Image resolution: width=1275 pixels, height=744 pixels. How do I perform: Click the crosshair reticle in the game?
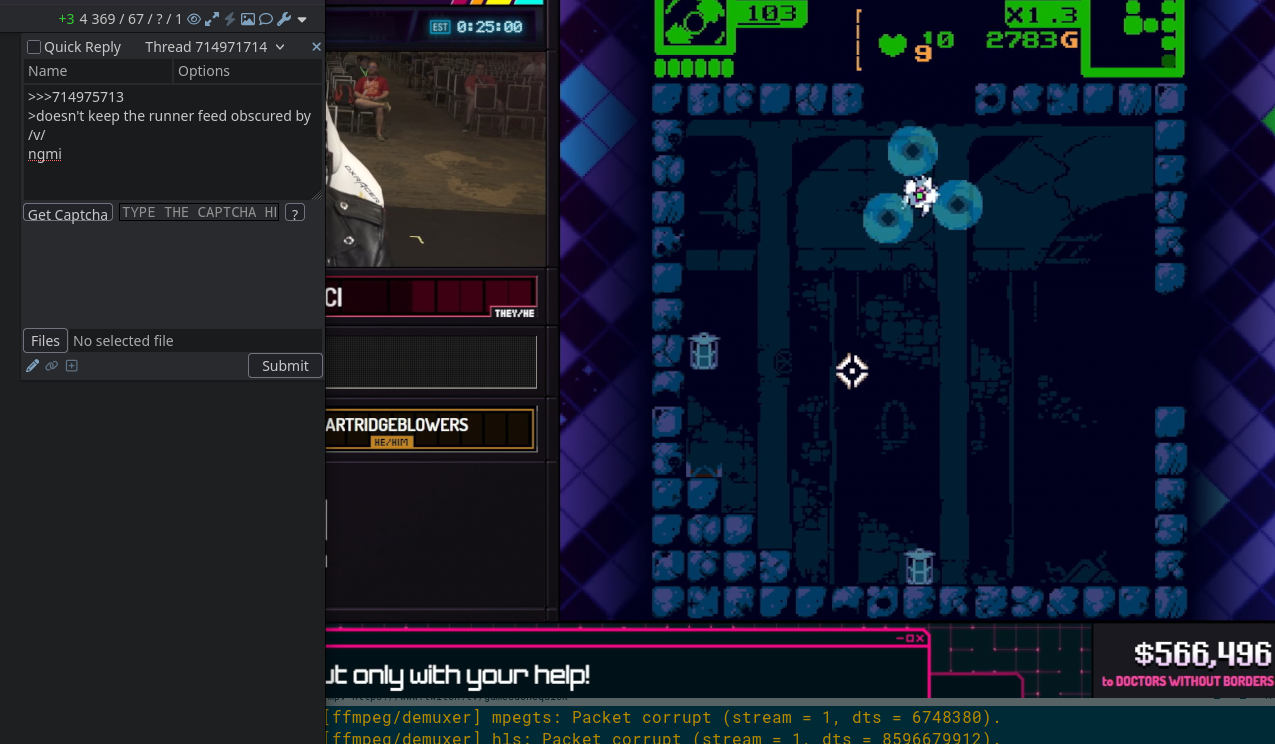[x=852, y=371]
